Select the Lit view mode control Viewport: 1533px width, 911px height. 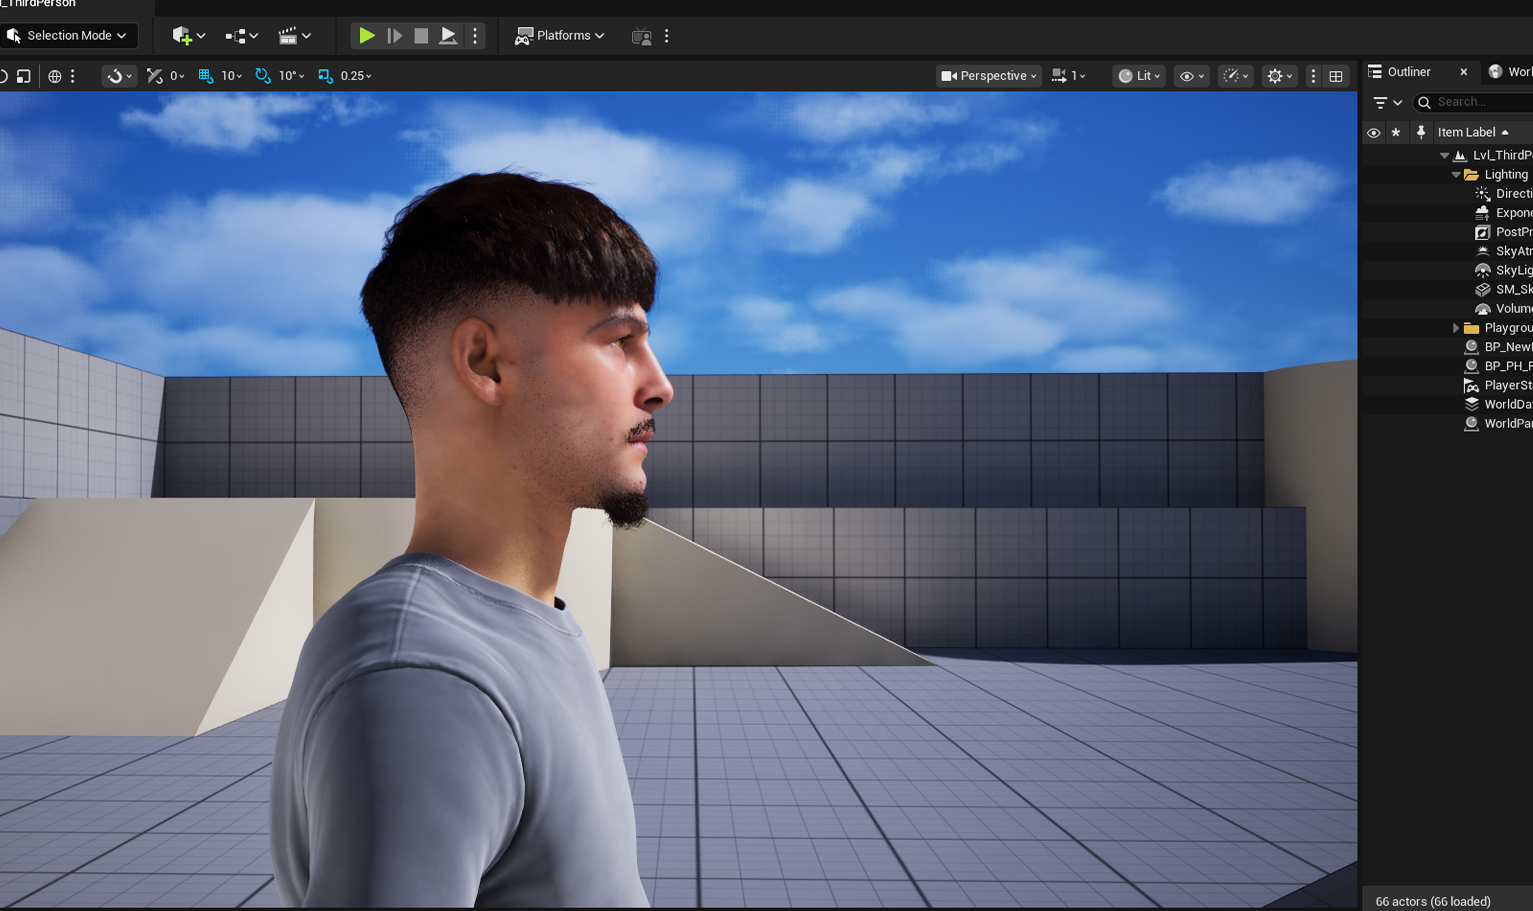[x=1138, y=75]
